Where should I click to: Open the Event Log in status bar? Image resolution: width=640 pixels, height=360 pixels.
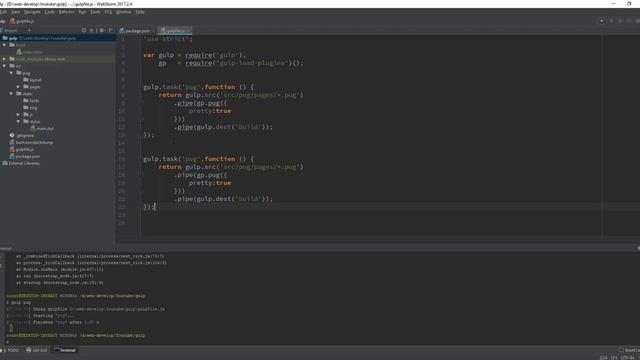pos(629,350)
